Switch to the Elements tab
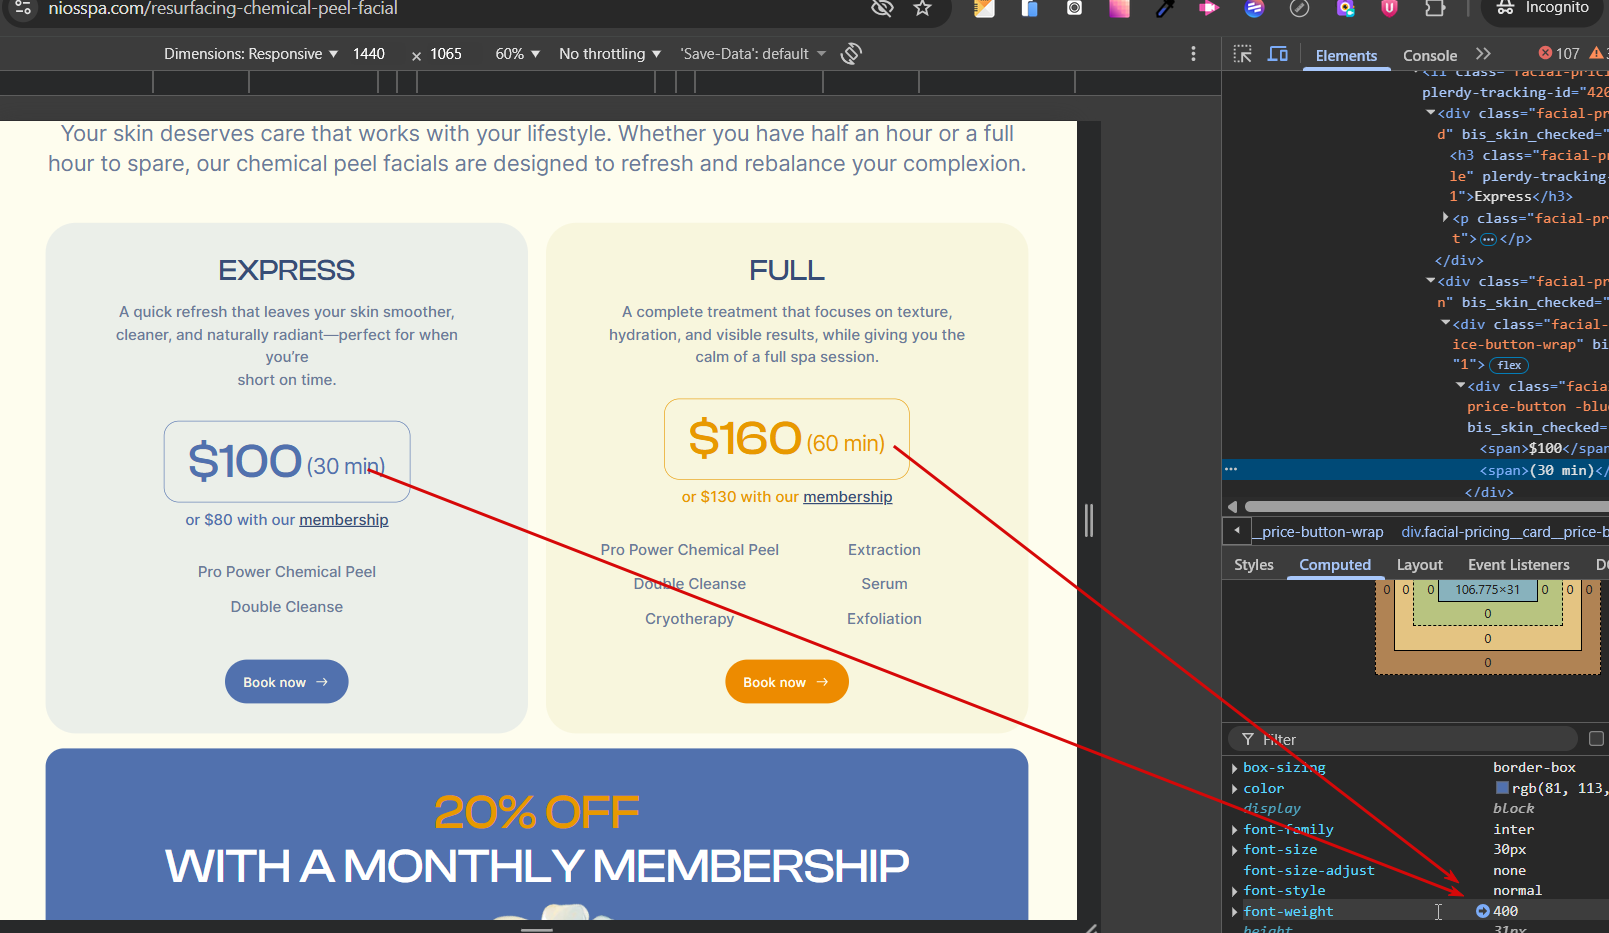This screenshot has width=1609, height=933. pos(1346,56)
